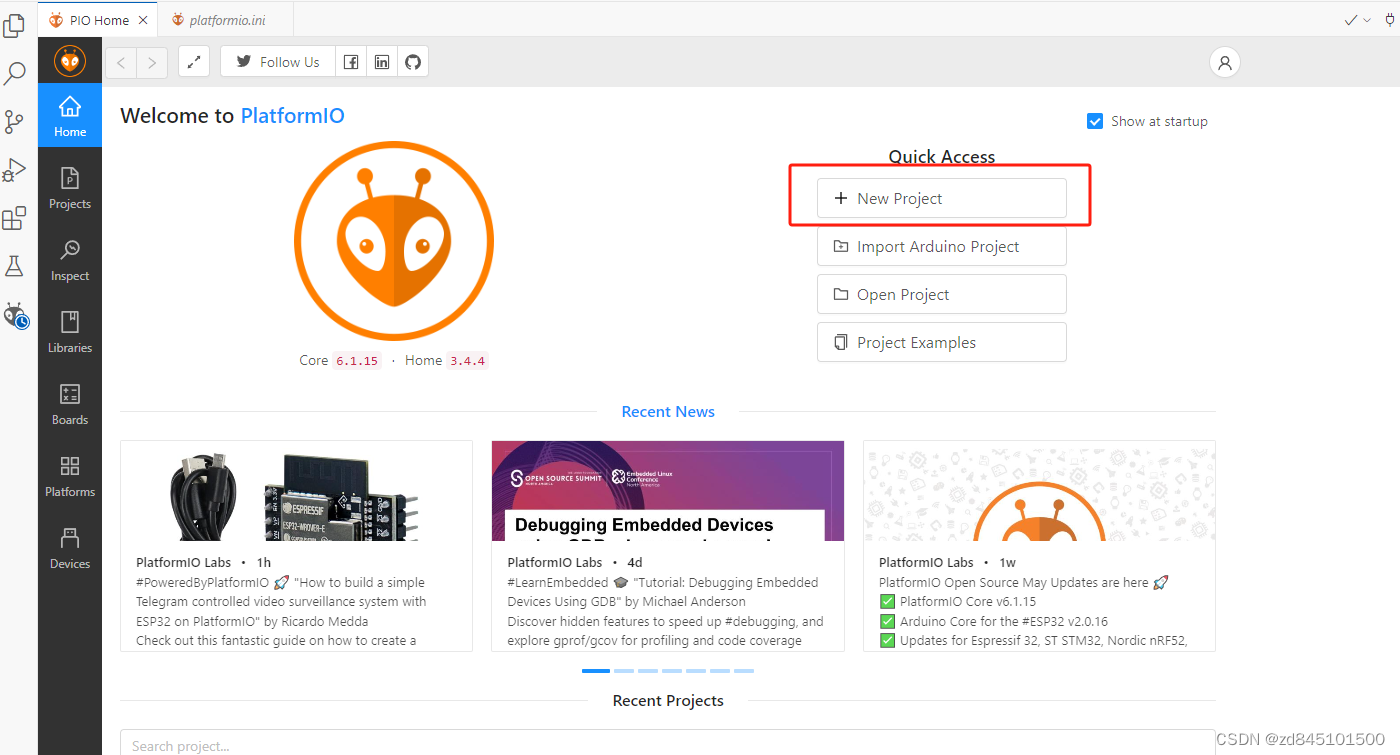1400x755 pixels.
Task: Open VS Code Search magnifier icon
Action: pyautogui.click(x=14, y=73)
